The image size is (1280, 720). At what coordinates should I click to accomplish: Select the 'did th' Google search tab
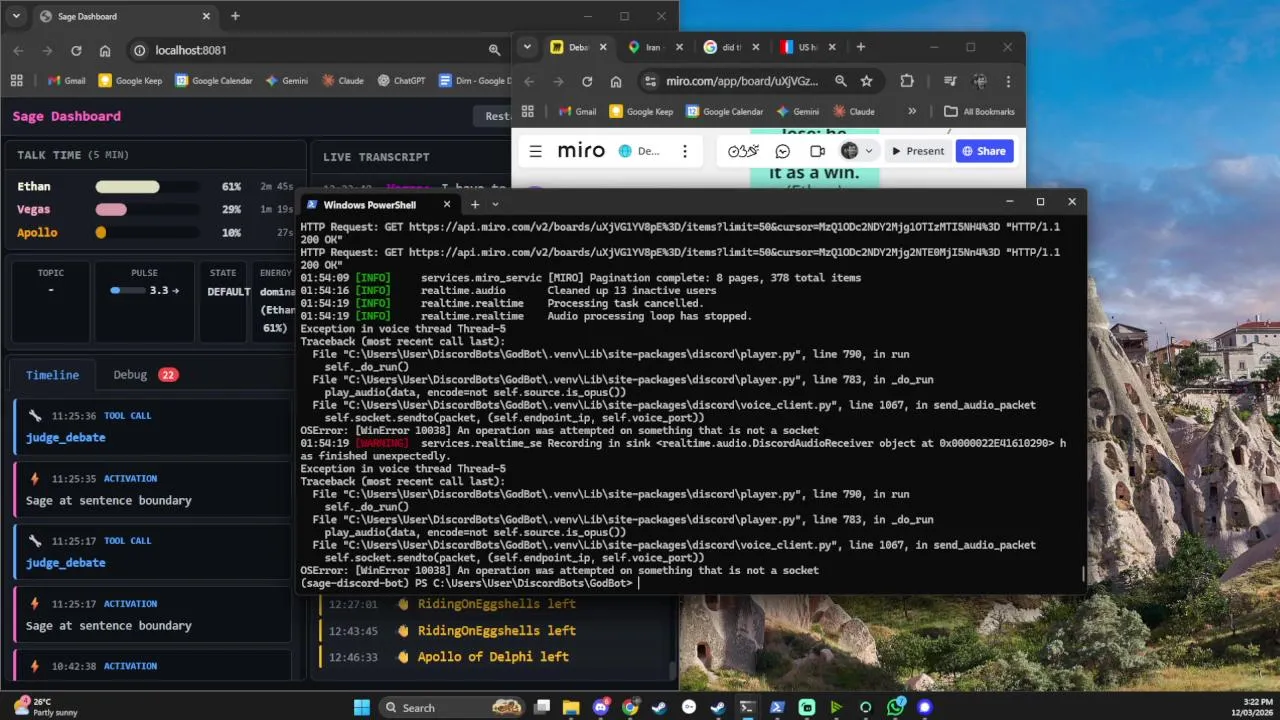click(730, 47)
